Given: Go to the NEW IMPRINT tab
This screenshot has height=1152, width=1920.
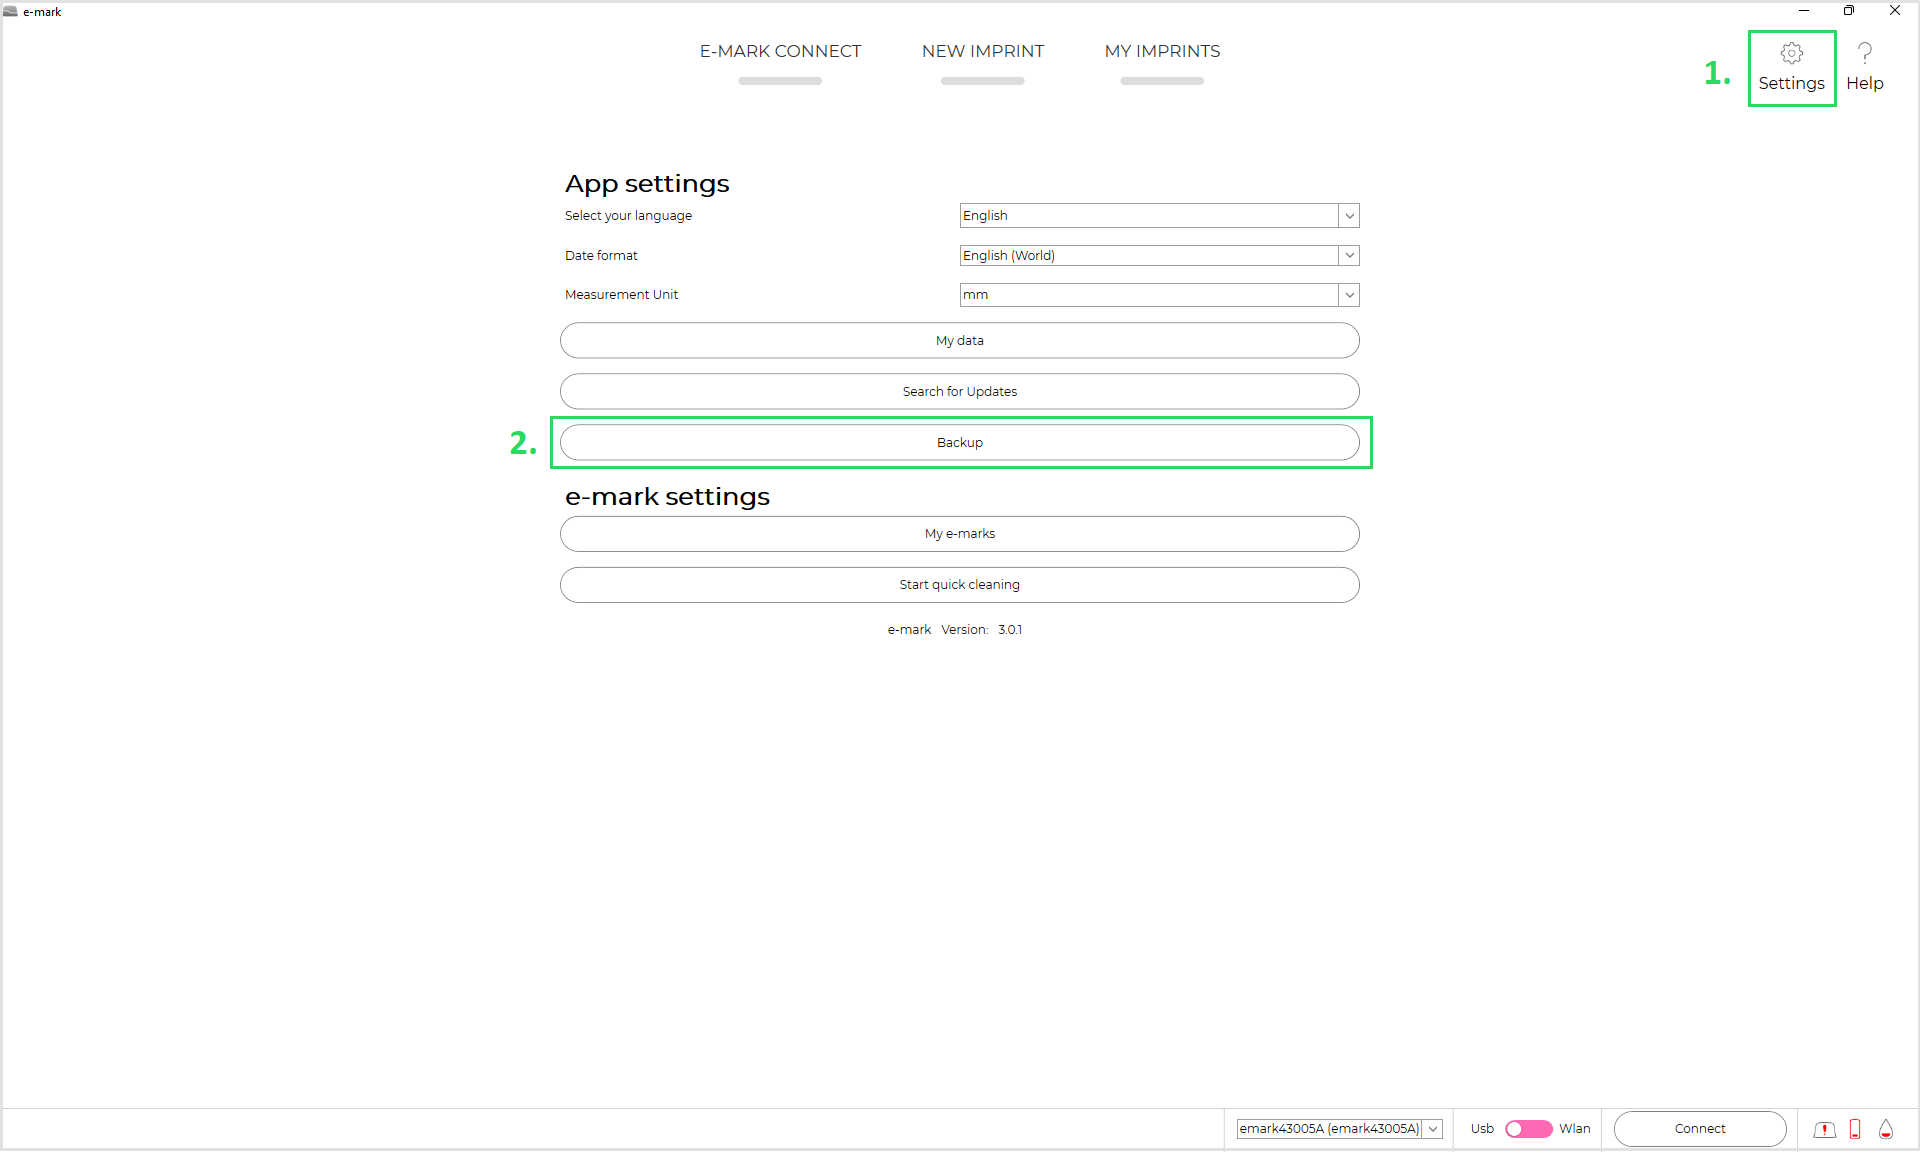Looking at the screenshot, I should coord(982,52).
